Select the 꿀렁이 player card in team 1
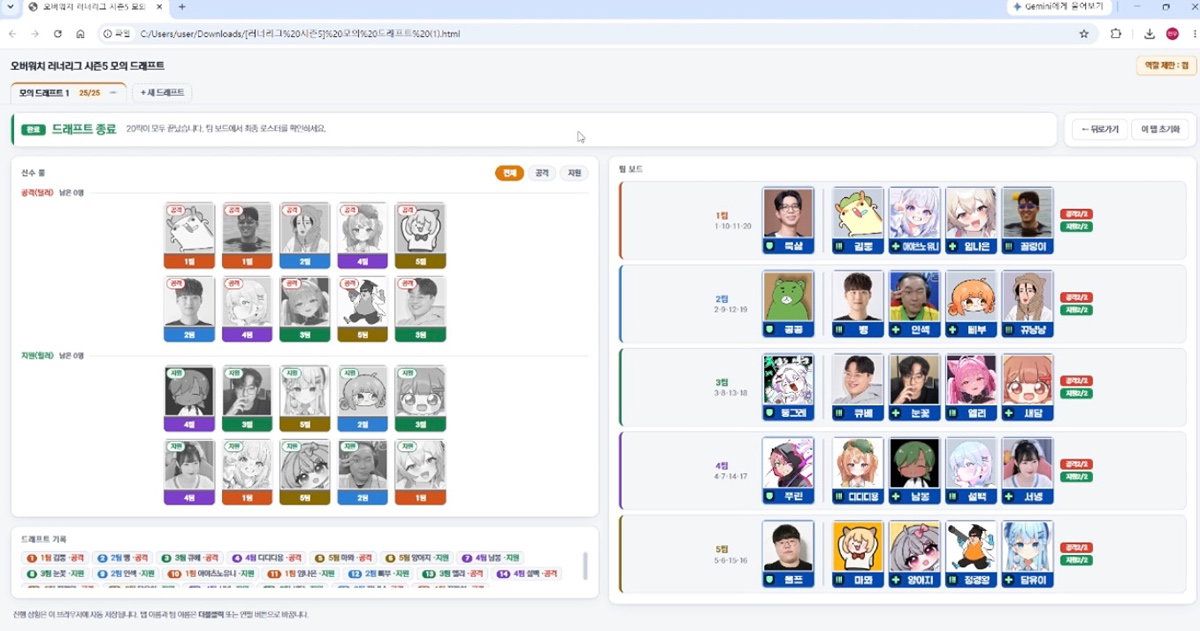Viewport: 1200px width, 631px height. click(1026, 220)
